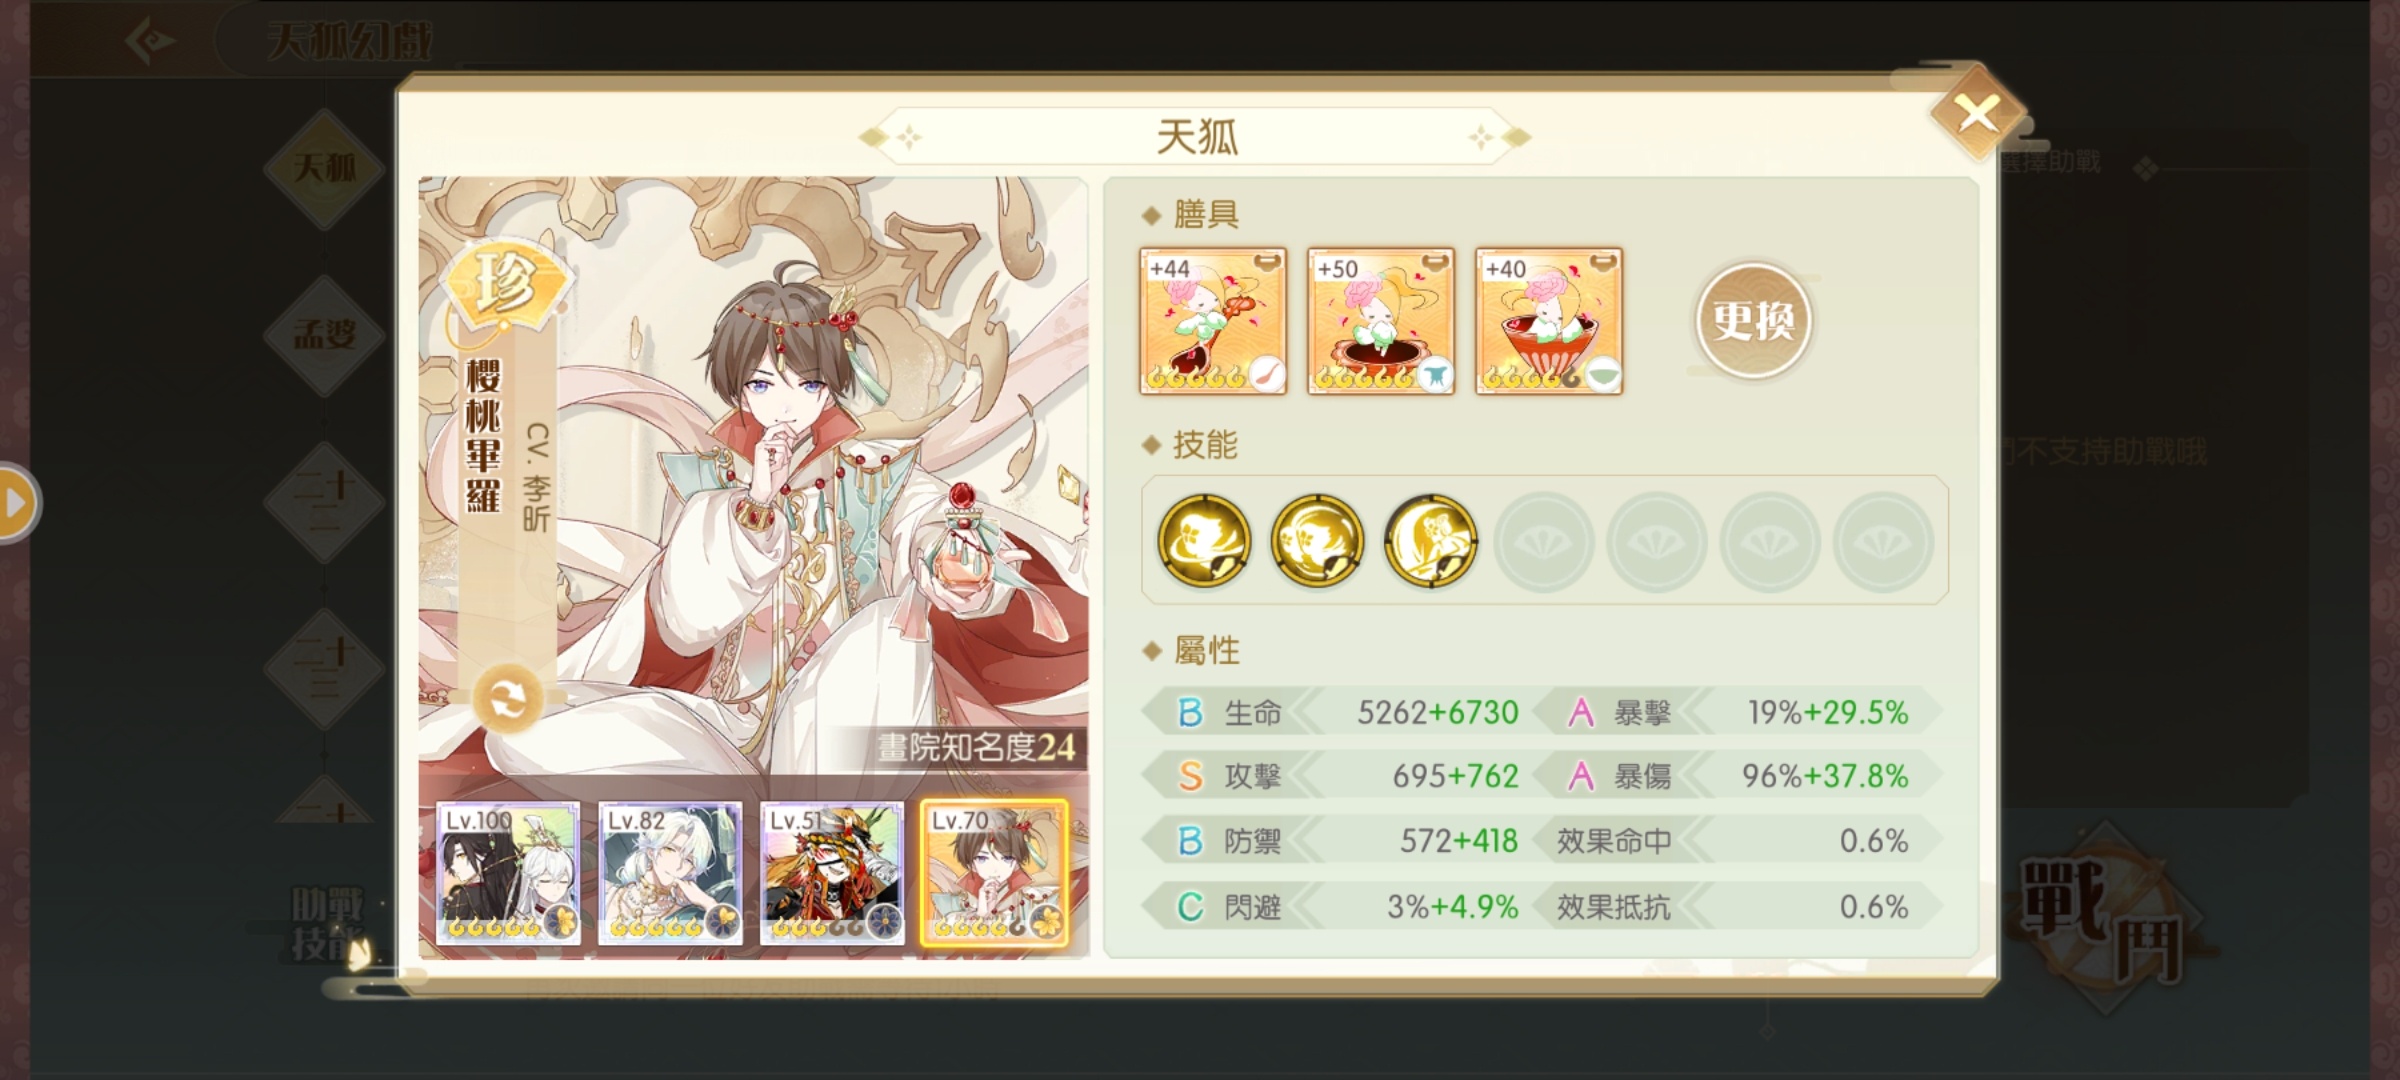The height and width of the screenshot is (1080, 2400).
Task: Select the 天狐 stage tab
Action: (x=324, y=168)
